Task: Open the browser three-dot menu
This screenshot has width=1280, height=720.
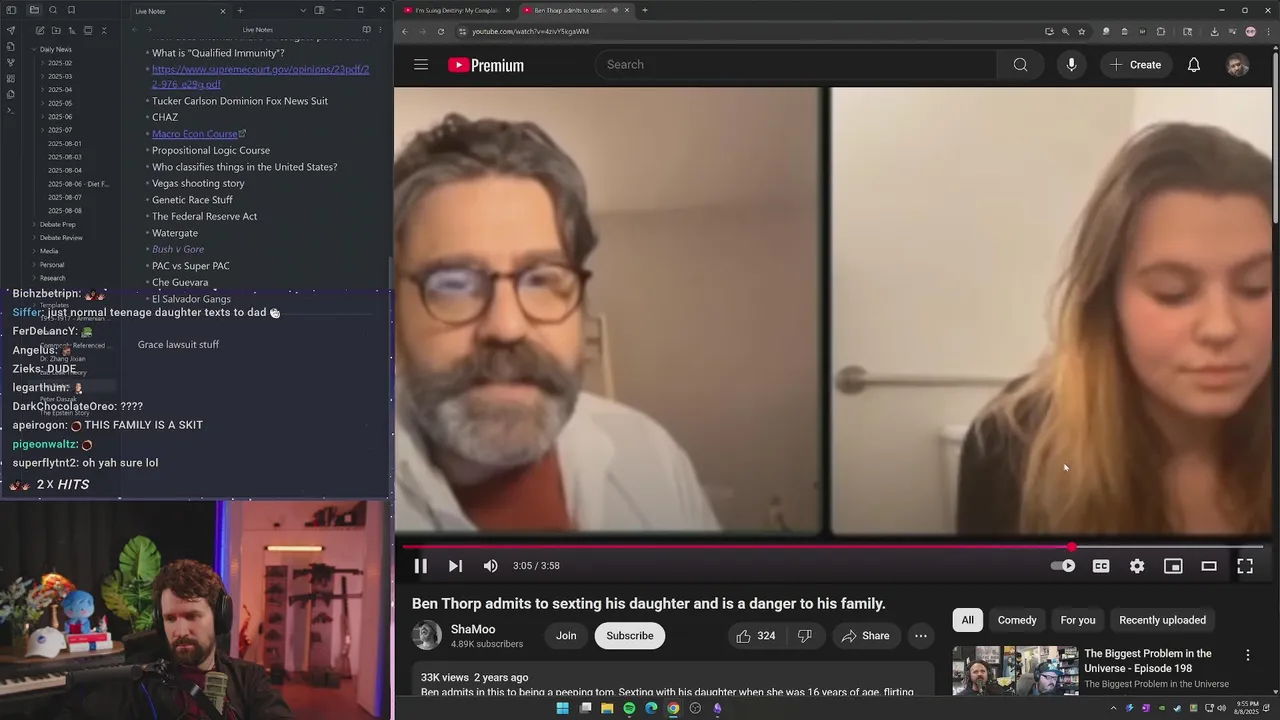Action: click(x=1268, y=31)
